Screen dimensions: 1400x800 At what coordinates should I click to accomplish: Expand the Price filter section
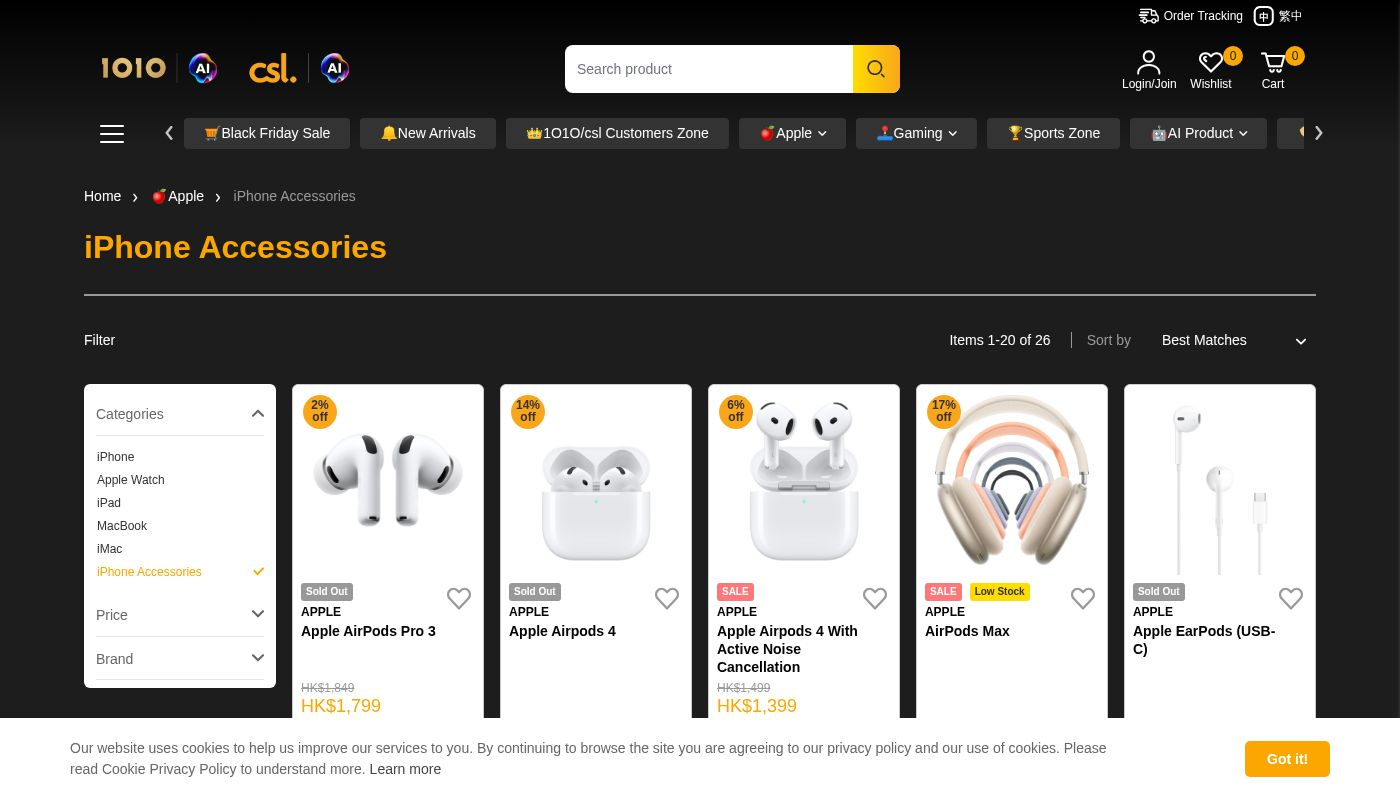[180, 615]
